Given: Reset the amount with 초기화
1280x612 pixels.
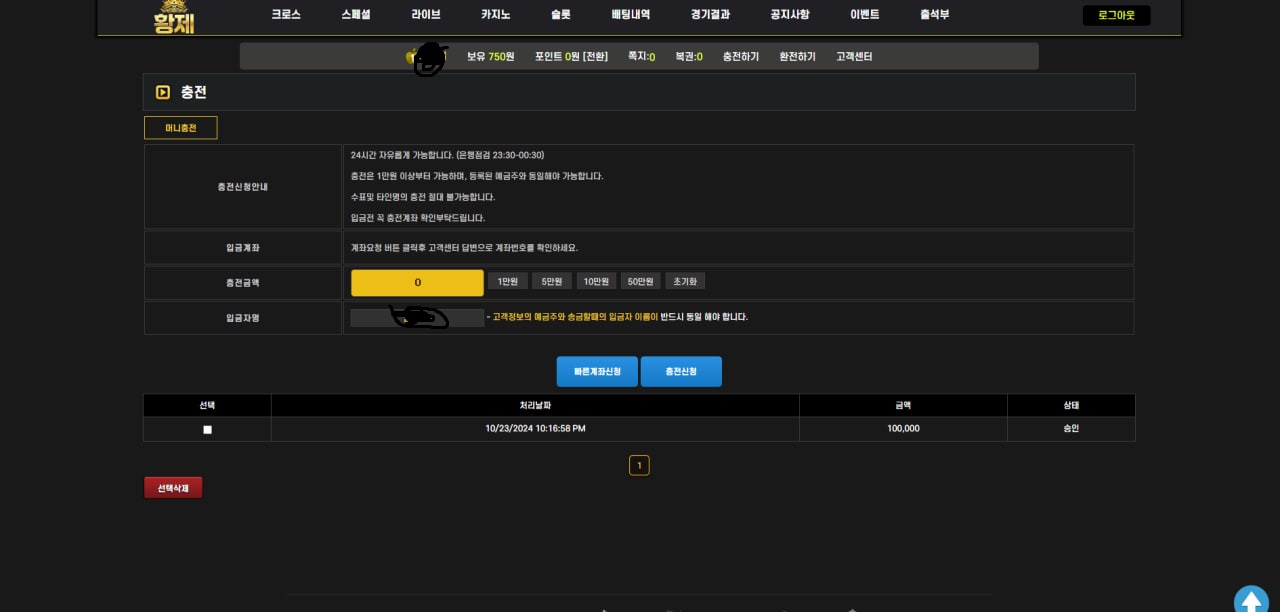Looking at the screenshot, I should point(685,282).
